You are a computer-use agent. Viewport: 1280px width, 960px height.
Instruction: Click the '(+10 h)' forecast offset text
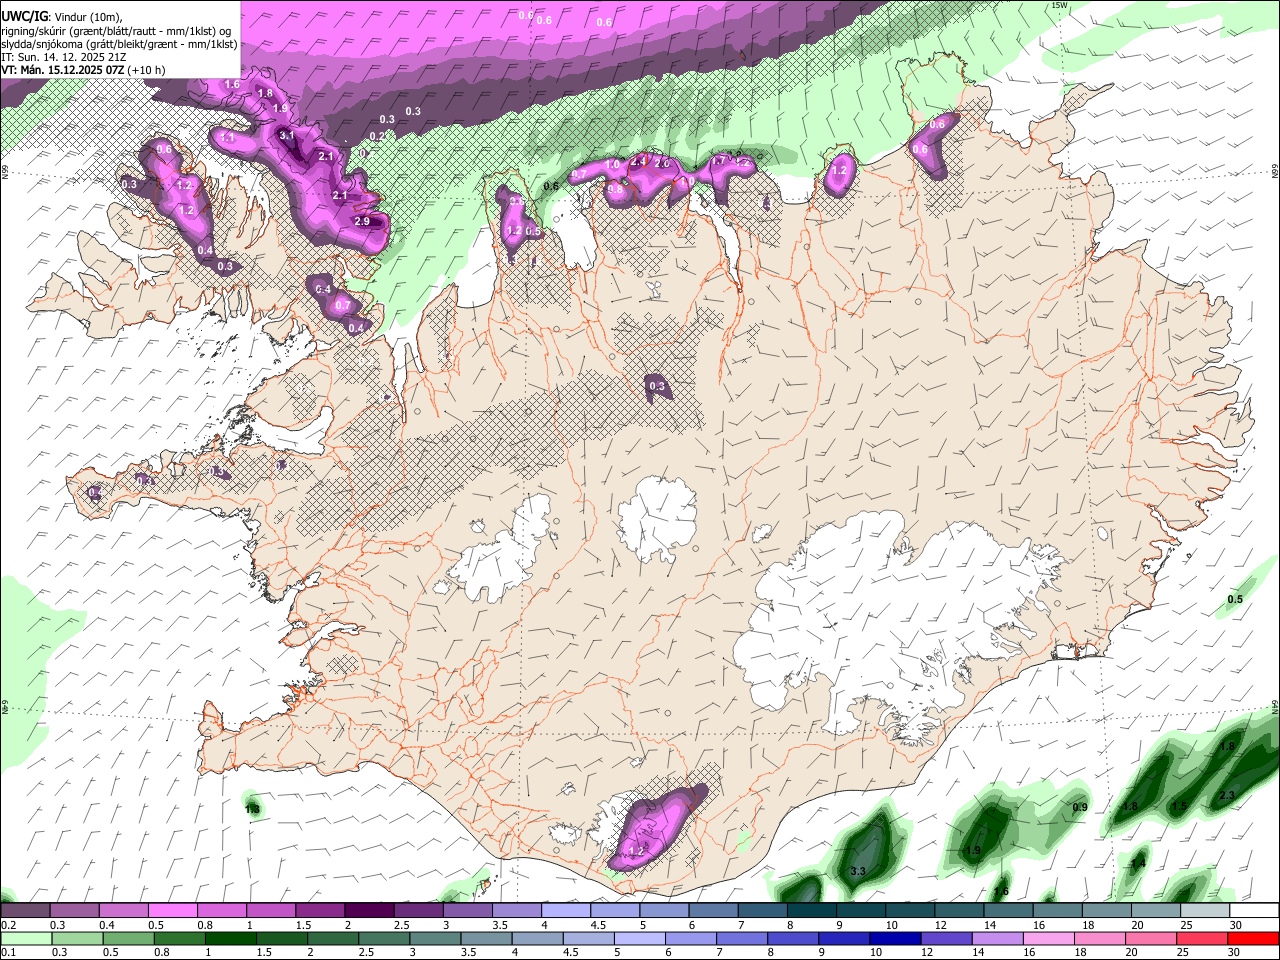[147, 70]
